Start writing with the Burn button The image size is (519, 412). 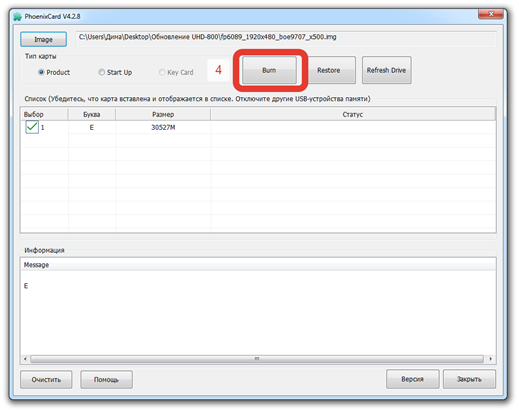269,70
